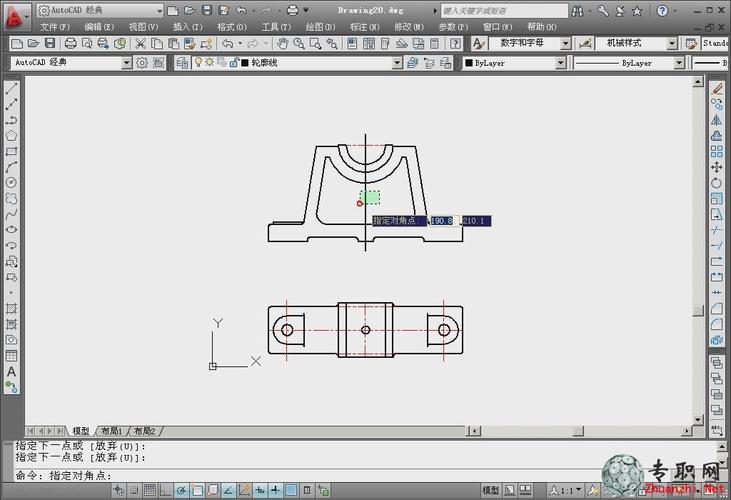Open the Layer Properties Manager
The height and width of the screenshot is (500, 731).
tap(182, 62)
